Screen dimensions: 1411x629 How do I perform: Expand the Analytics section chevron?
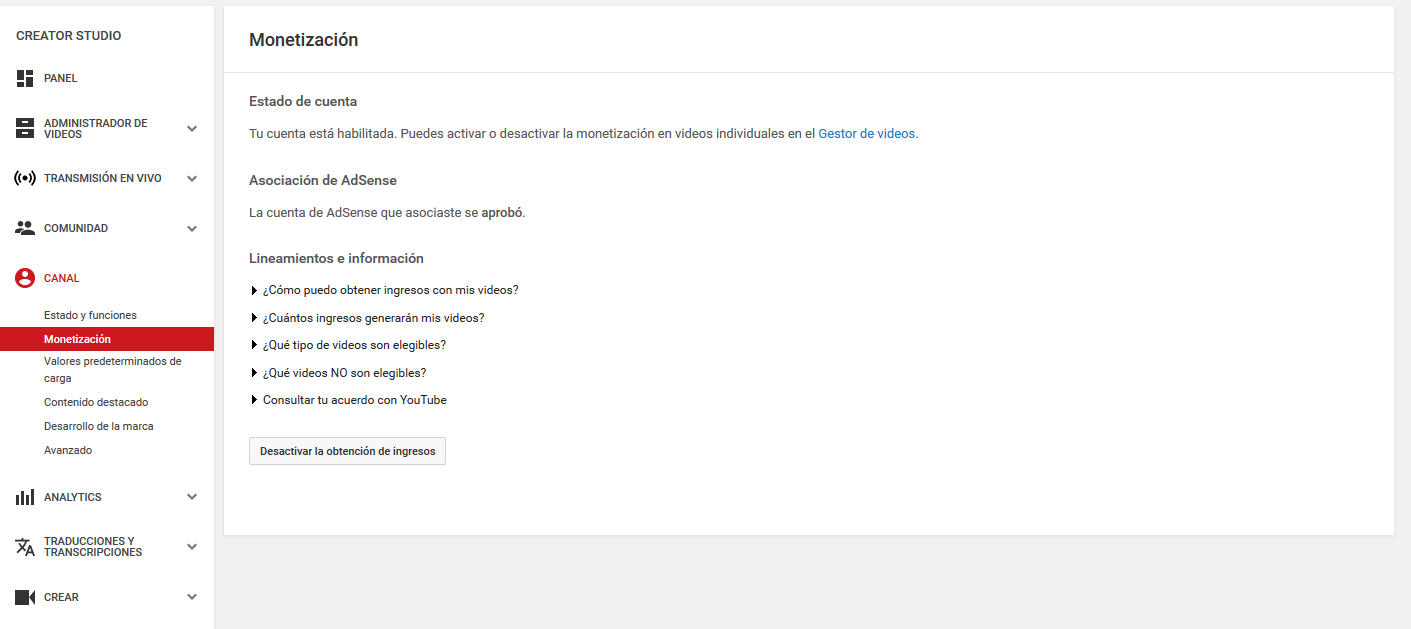[192, 497]
